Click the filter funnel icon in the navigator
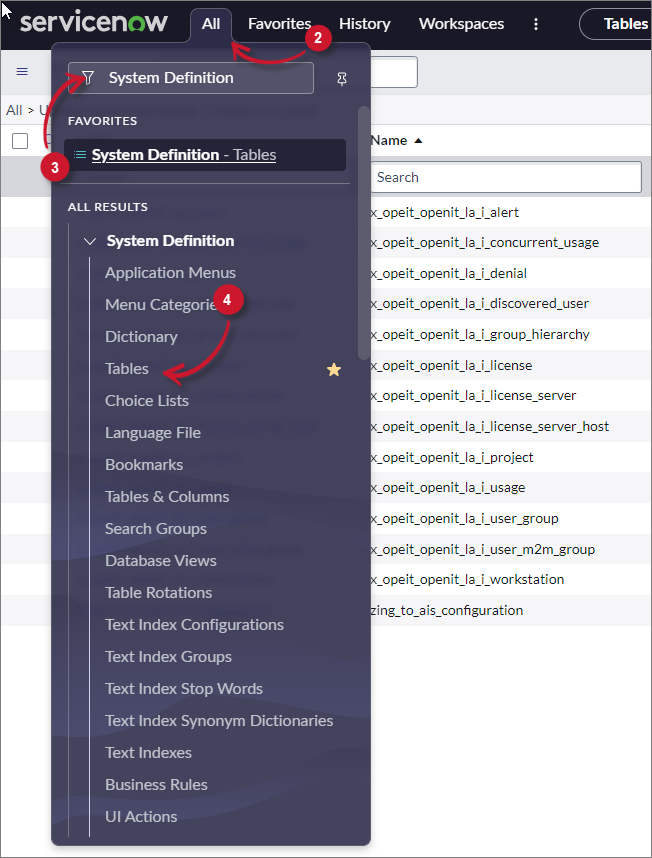Image resolution: width=652 pixels, height=858 pixels. (x=88, y=78)
